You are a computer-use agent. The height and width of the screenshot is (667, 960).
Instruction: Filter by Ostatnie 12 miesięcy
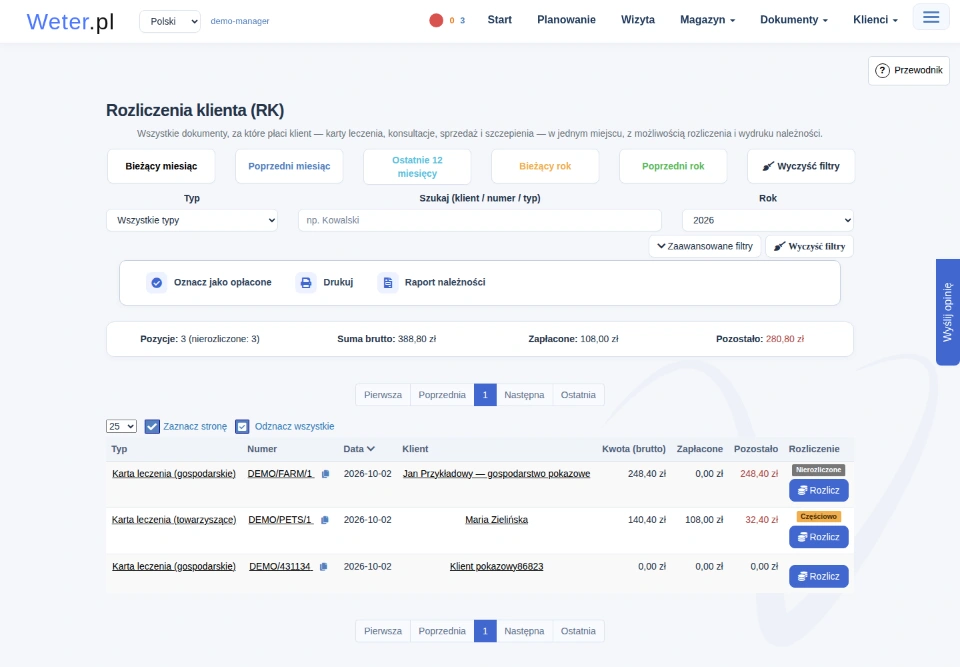(417, 167)
